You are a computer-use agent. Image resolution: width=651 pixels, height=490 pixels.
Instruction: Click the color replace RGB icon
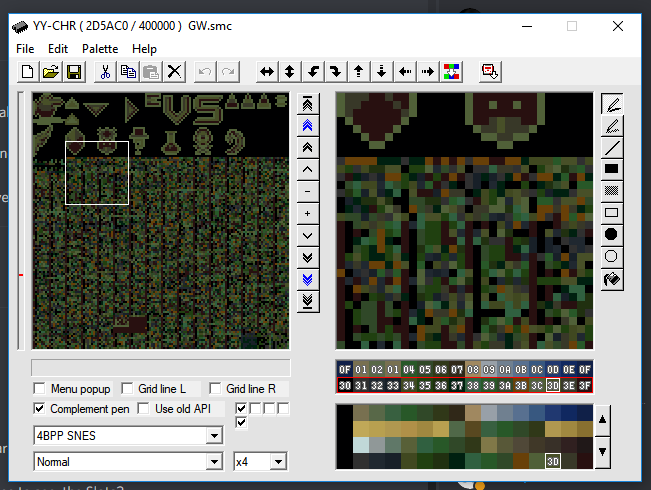point(451,72)
